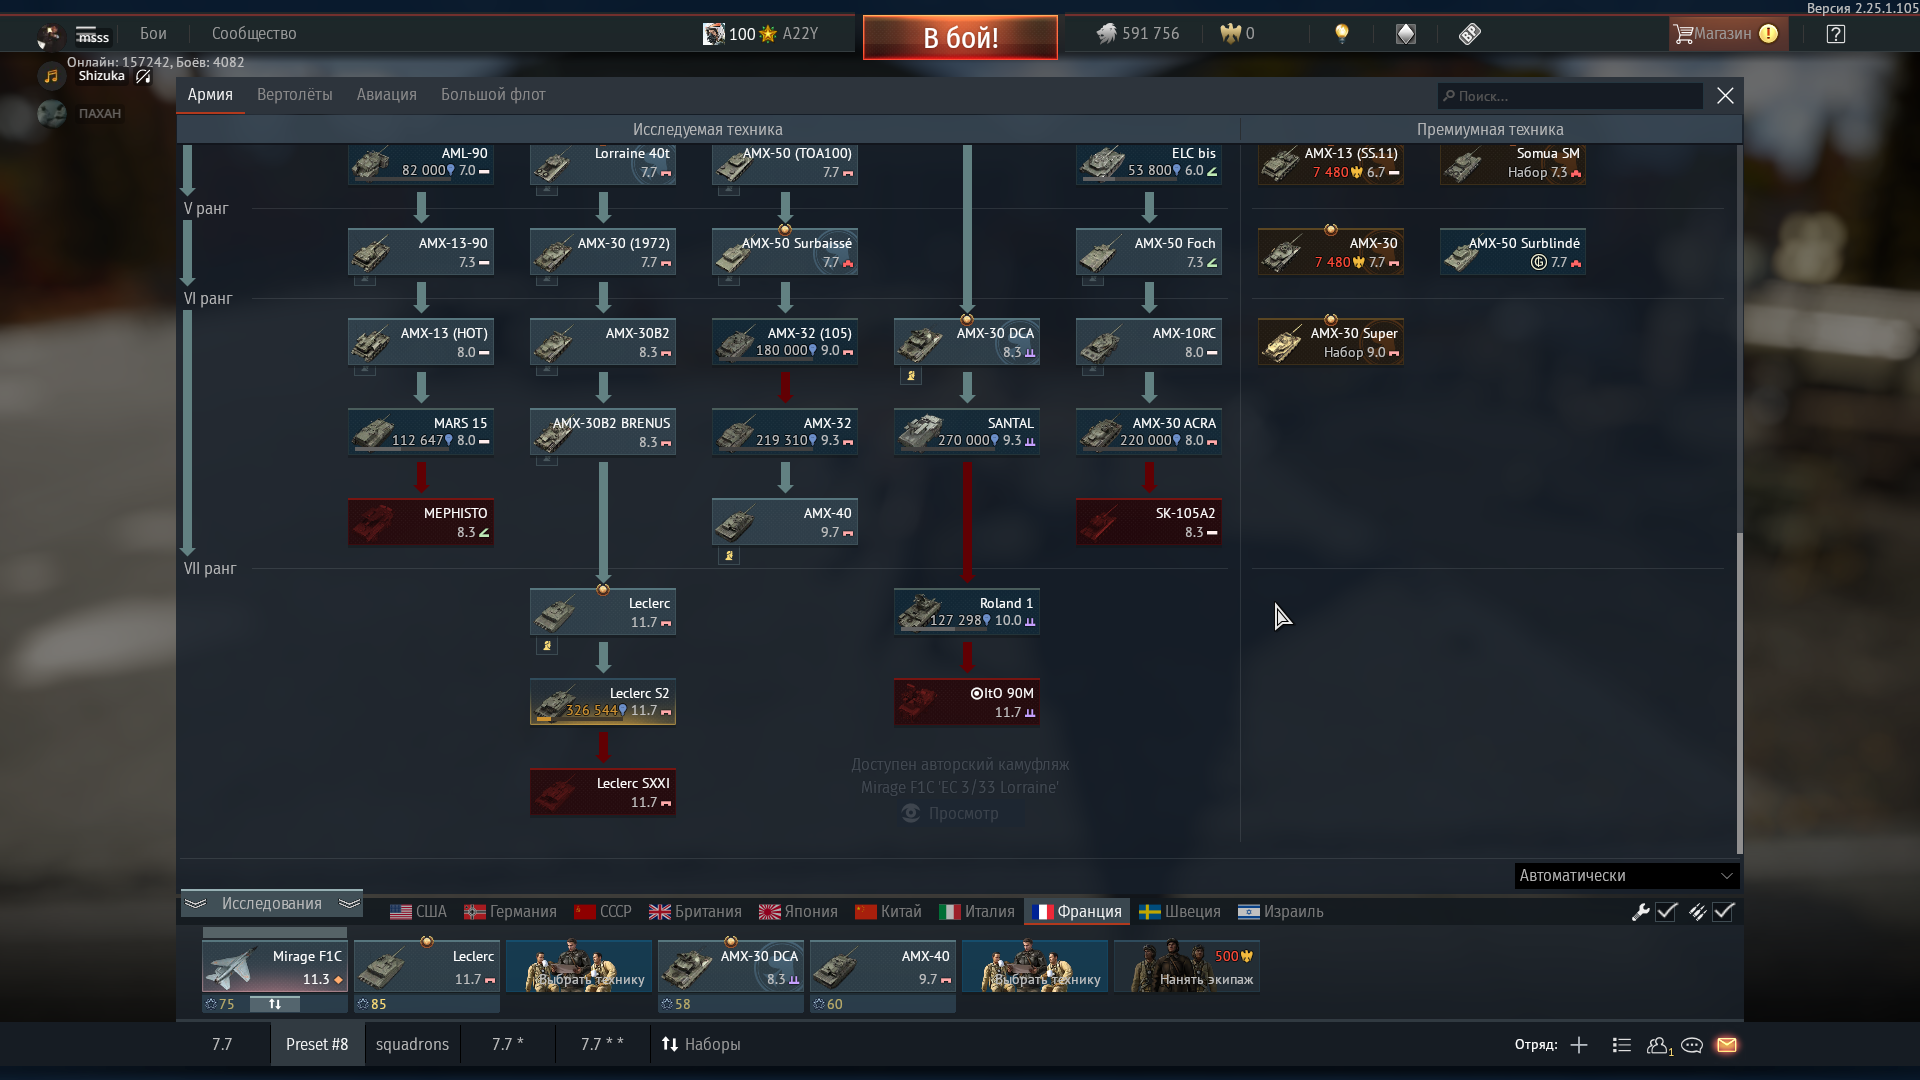Select Япония nation flag tab
This screenshot has width=1920, height=1080.
tap(798, 912)
